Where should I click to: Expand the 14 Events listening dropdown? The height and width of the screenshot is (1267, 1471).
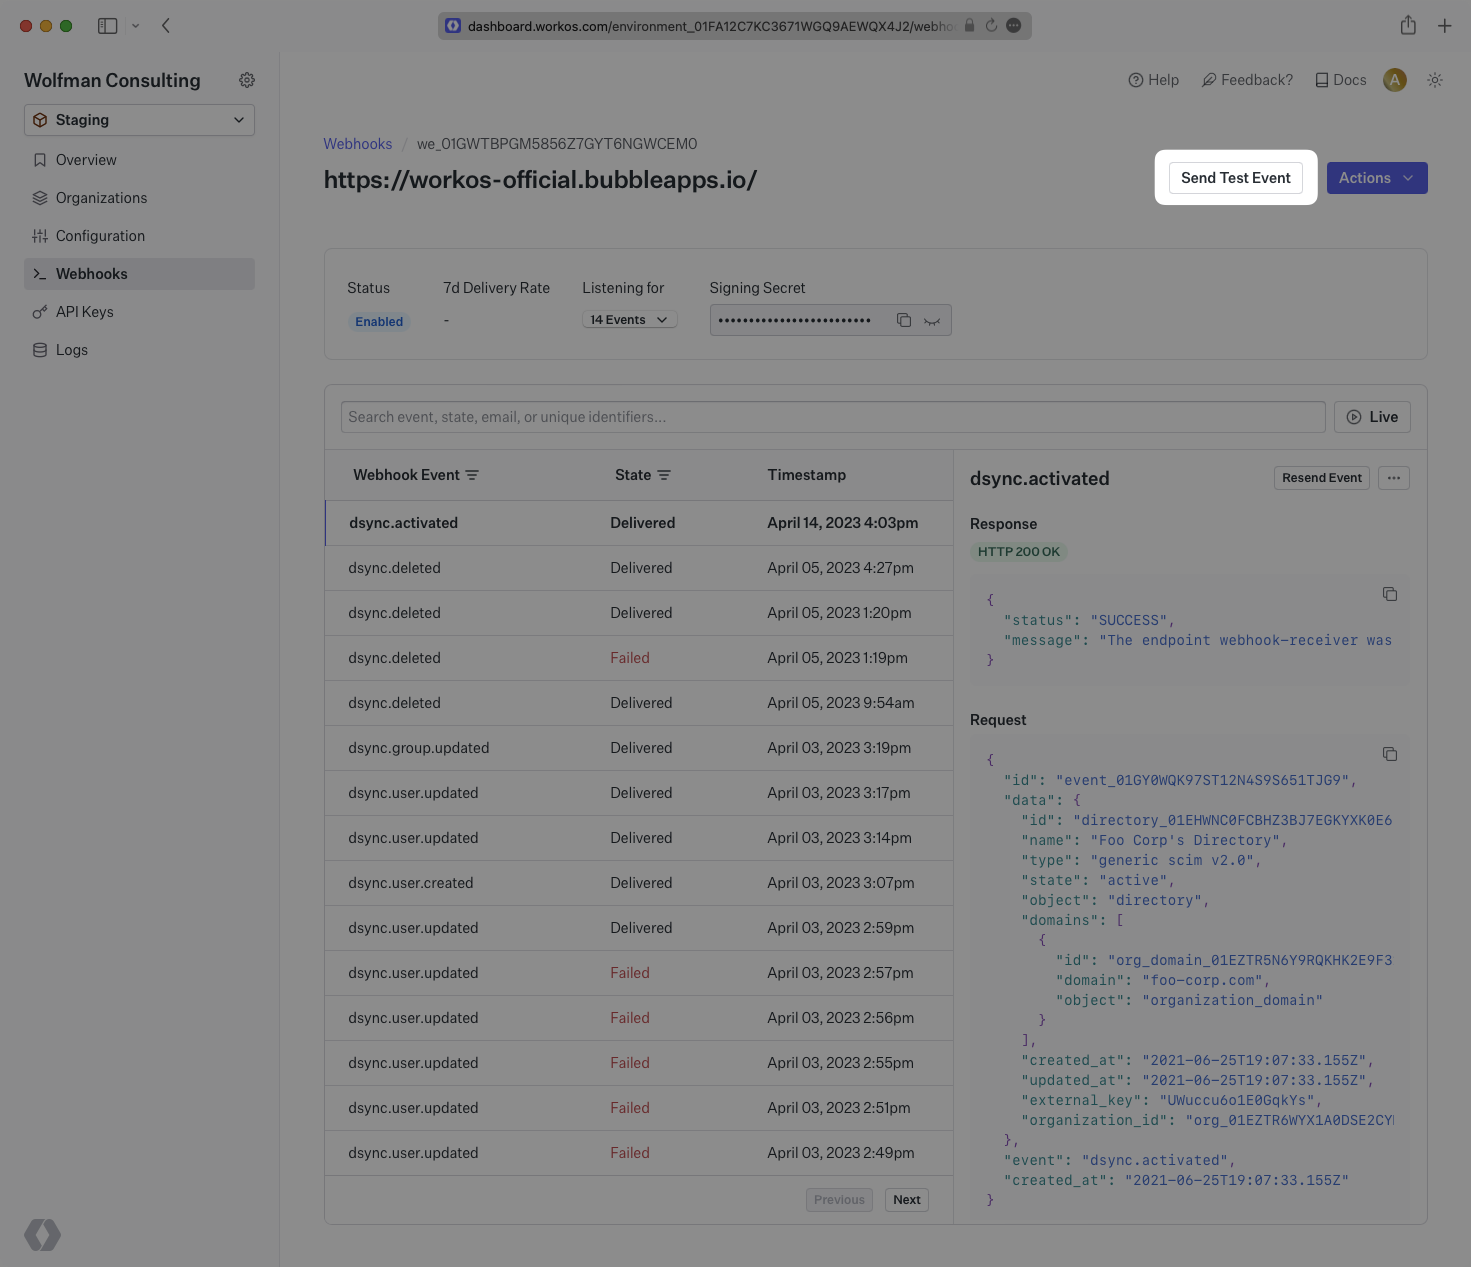click(629, 319)
